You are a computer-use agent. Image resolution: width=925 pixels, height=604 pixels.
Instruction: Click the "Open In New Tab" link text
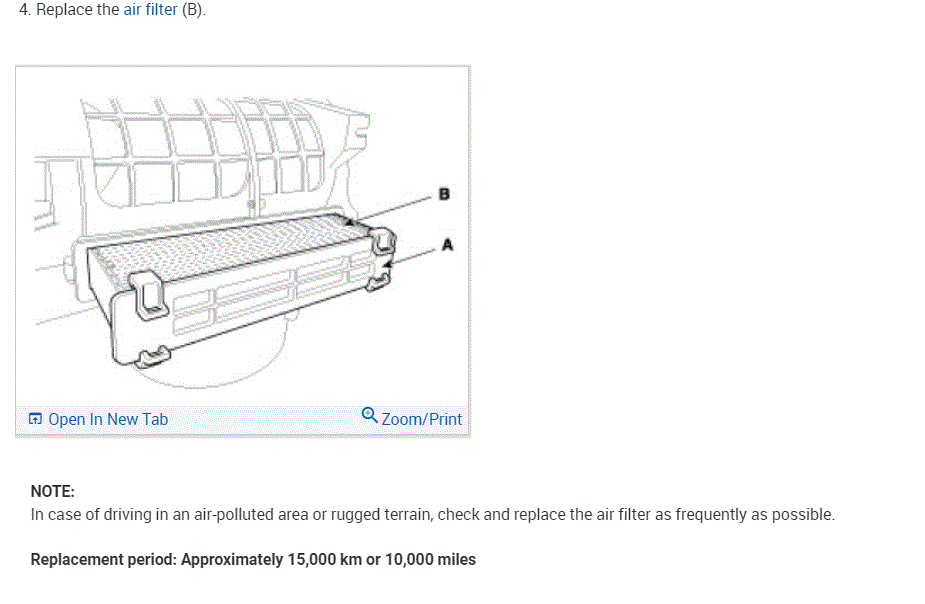pyautogui.click(x=108, y=420)
